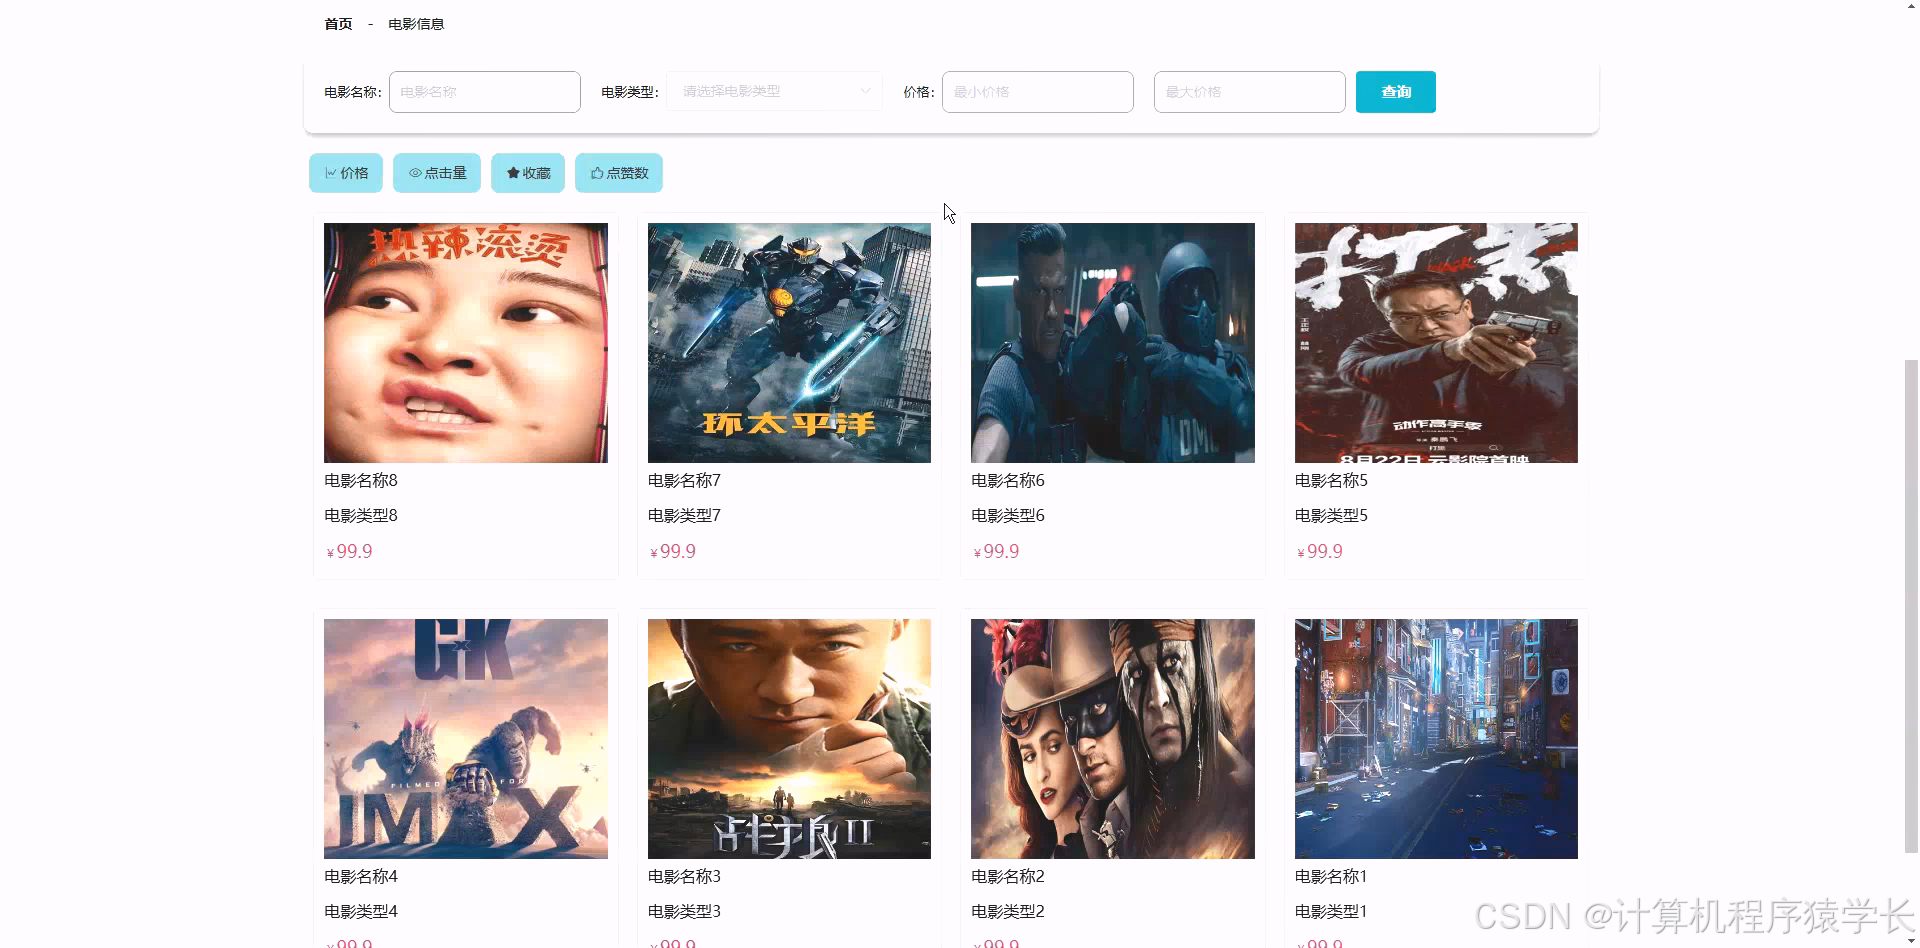Image resolution: width=1920 pixels, height=948 pixels.
Task: Click the title 电影名称7
Action: tap(684, 481)
